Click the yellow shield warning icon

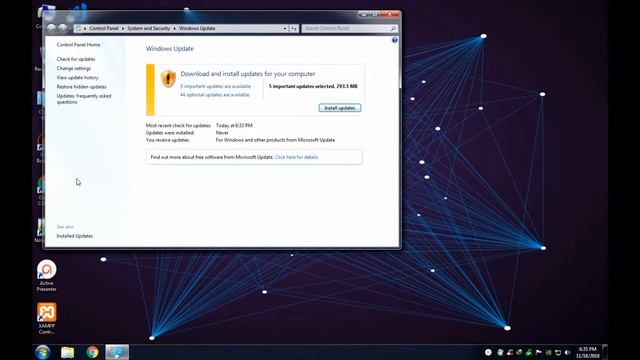(x=168, y=78)
